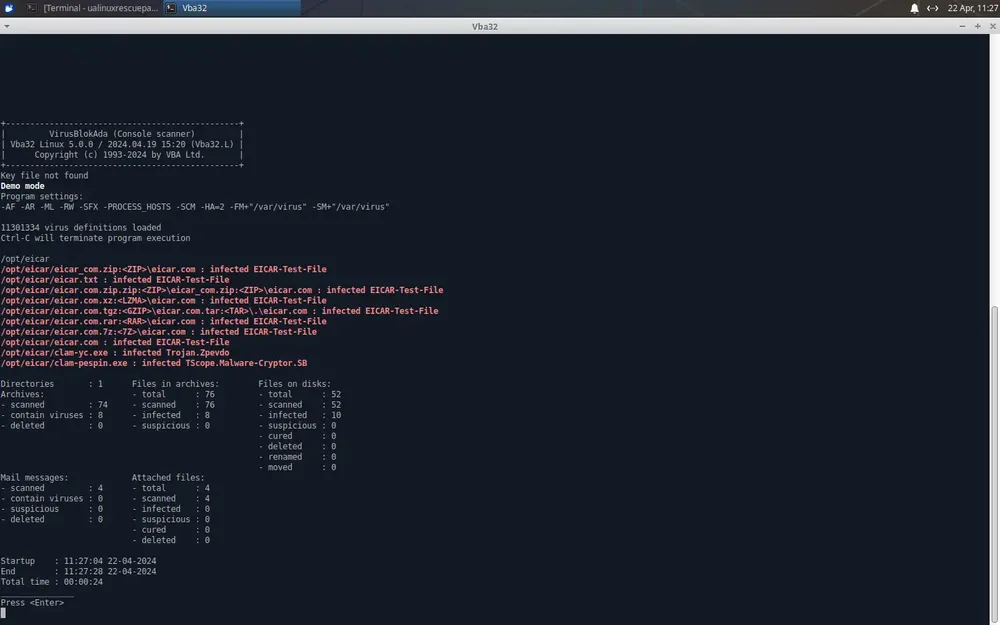Close the Vba32 window

click(x=993, y=26)
